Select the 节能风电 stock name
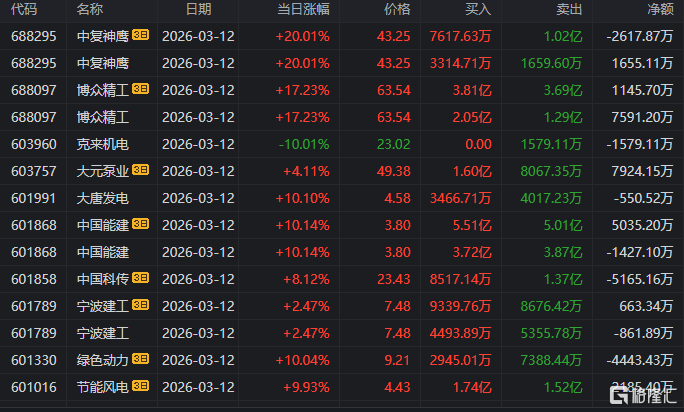Viewport: 684px width, 412px height. point(102,385)
